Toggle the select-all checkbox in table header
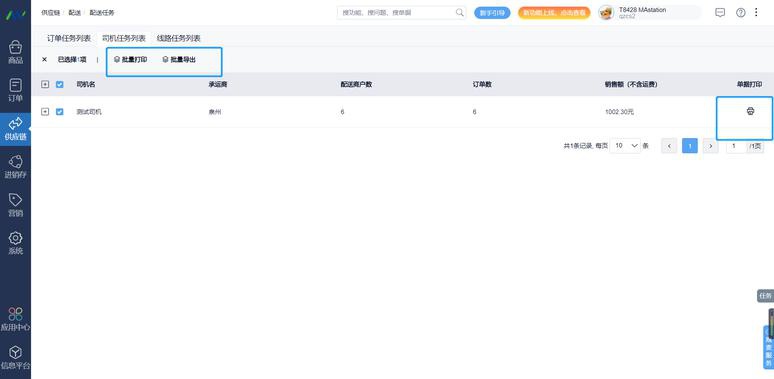The height and width of the screenshot is (379, 774). coord(60,84)
